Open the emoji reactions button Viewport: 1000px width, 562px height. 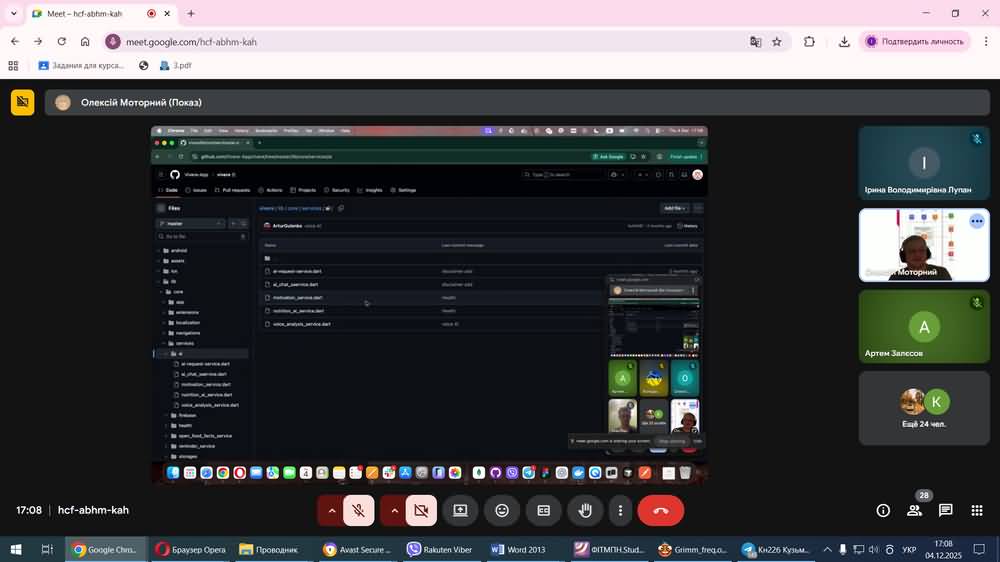(502, 510)
